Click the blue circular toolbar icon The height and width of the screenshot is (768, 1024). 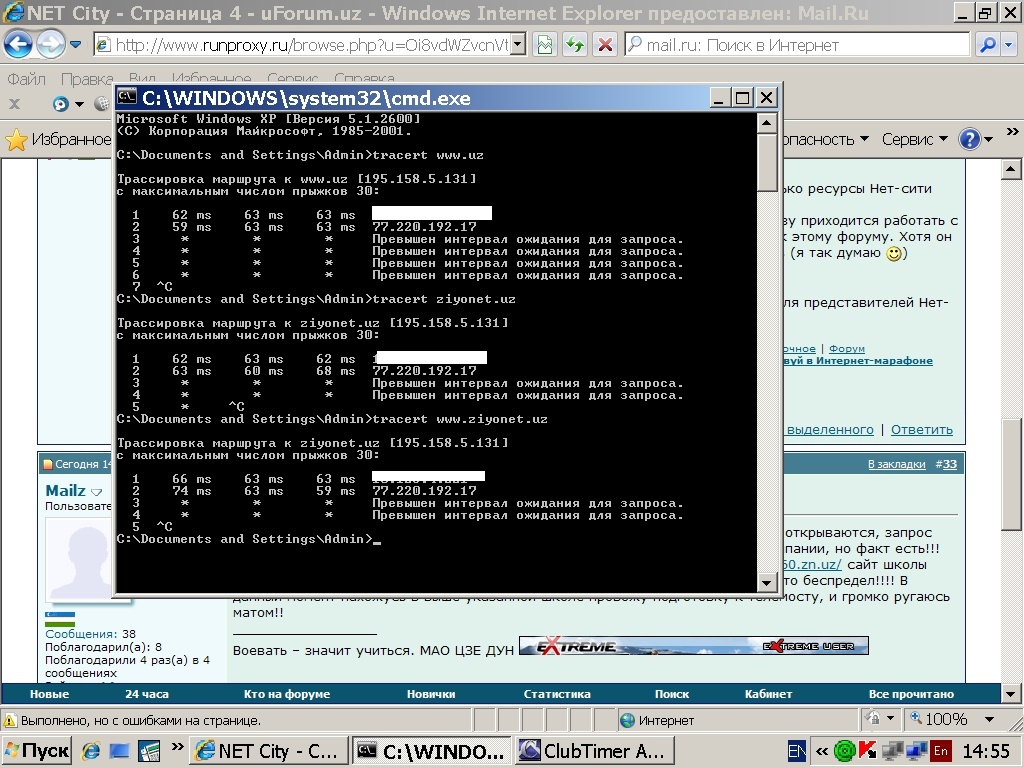coord(61,103)
